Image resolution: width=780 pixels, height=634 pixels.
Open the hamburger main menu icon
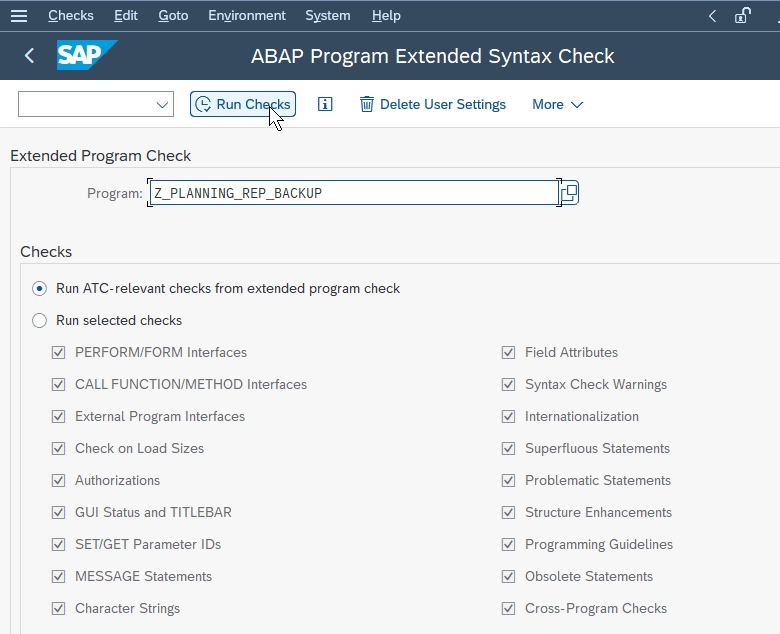pyautogui.click(x=19, y=16)
